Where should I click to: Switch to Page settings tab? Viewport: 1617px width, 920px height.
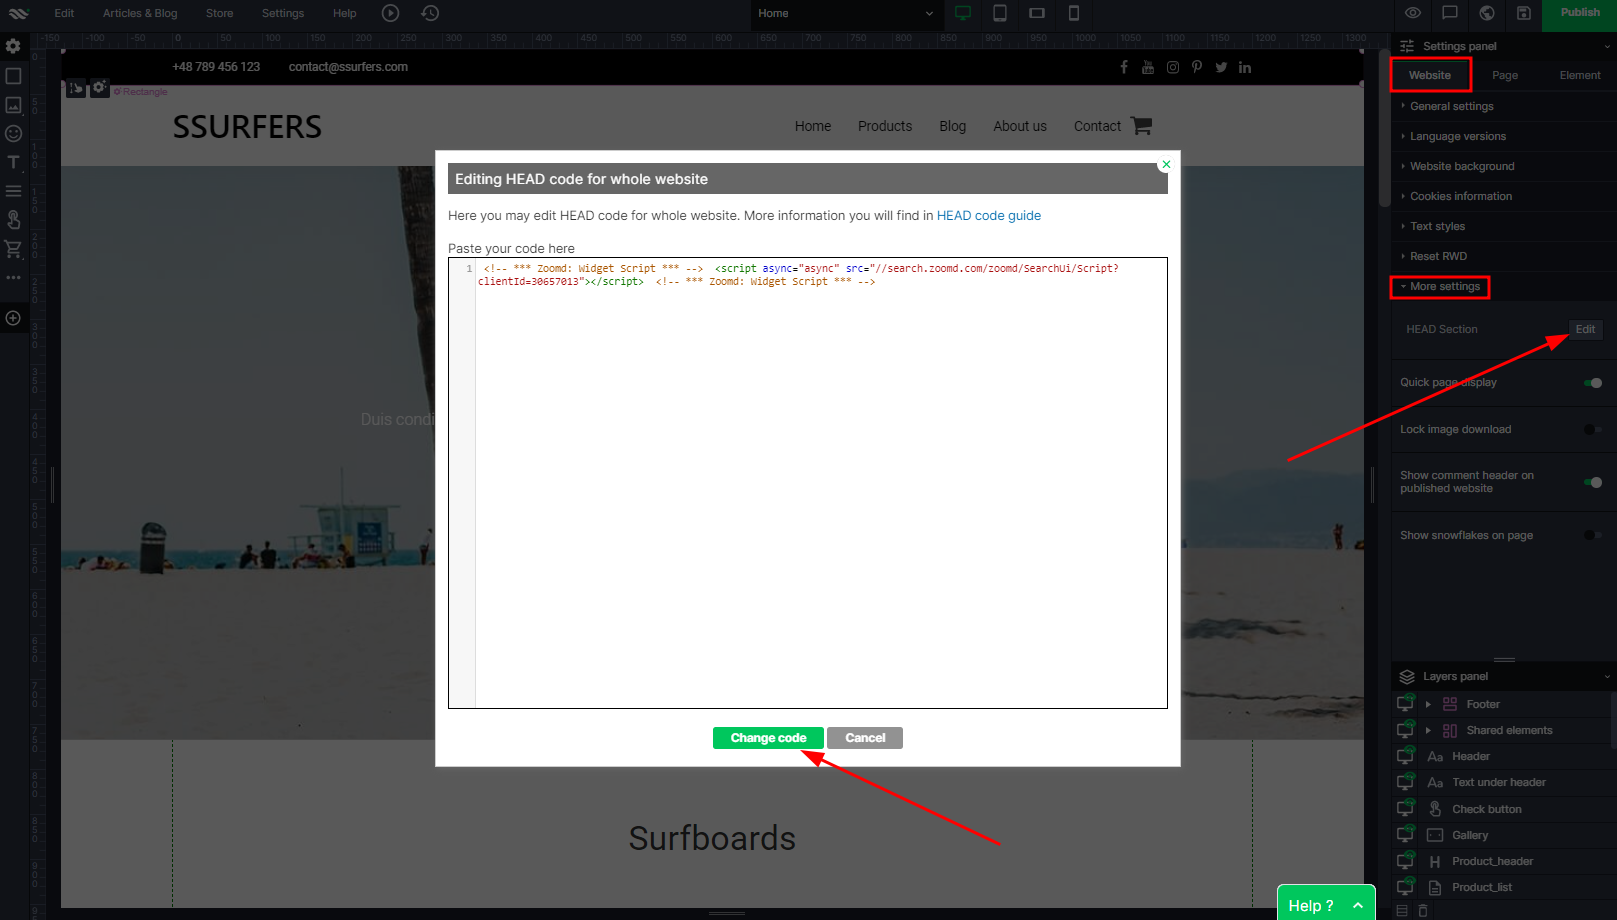[x=1504, y=75]
